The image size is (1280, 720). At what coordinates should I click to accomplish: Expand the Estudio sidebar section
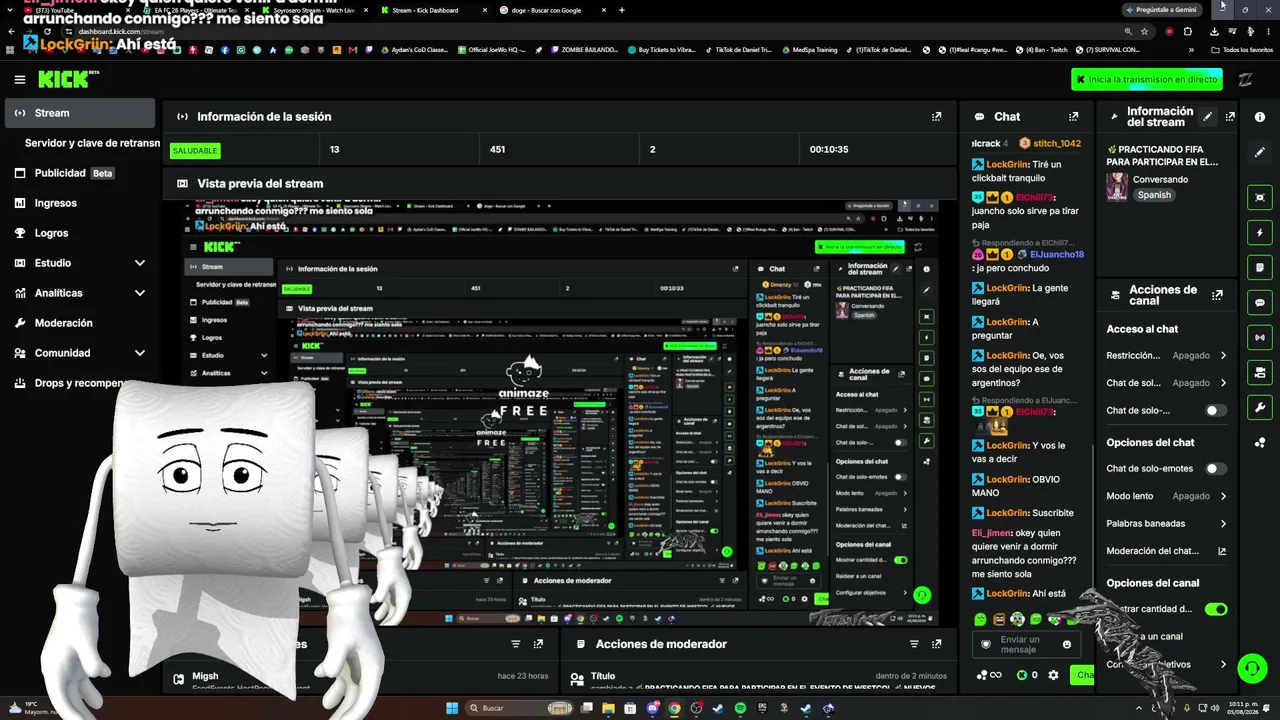(x=140, y=263)
